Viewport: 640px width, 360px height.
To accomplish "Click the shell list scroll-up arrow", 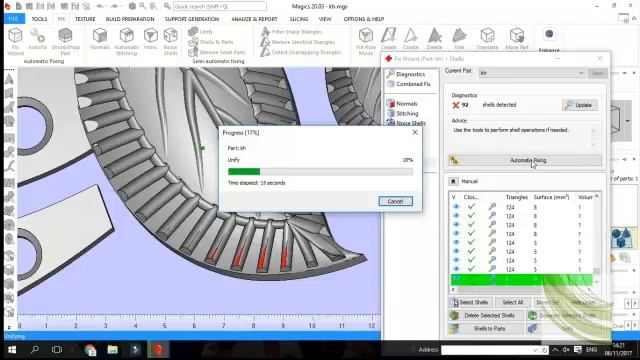I will 597,197.
